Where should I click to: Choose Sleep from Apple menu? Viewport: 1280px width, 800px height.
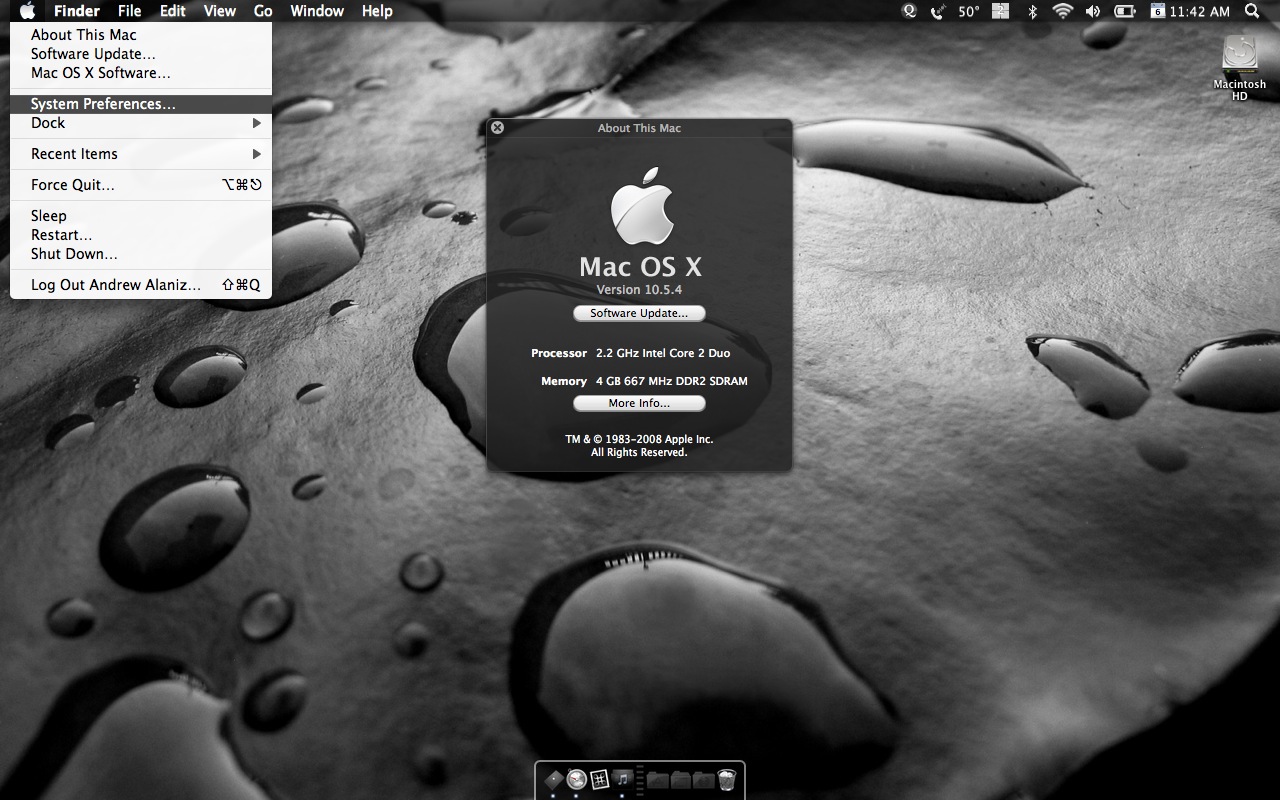tap(141, 216)
